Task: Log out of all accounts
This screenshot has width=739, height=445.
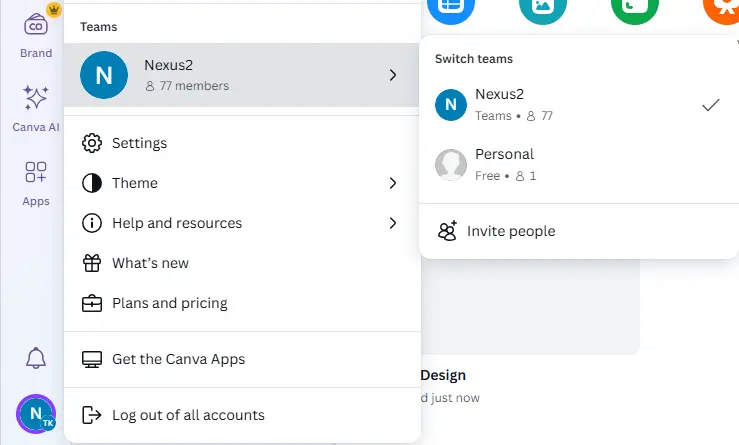Action: (x=242, y=415)
